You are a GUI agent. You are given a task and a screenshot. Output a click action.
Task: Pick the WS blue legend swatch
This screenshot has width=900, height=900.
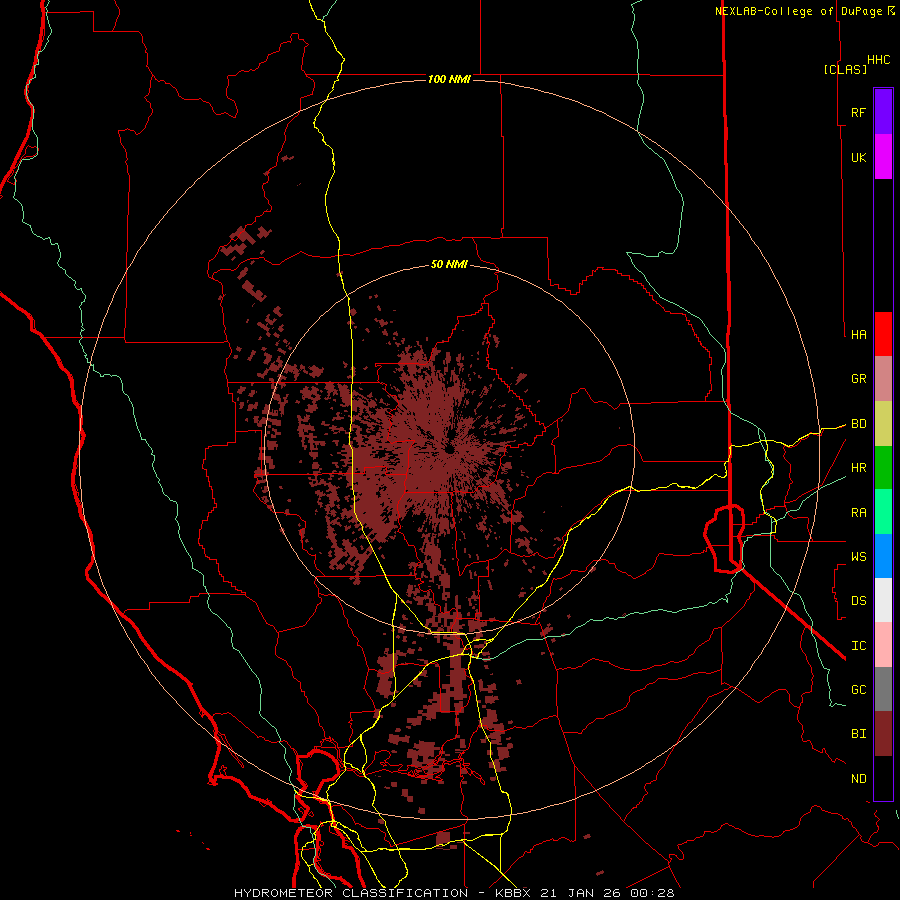click(883, 556)
